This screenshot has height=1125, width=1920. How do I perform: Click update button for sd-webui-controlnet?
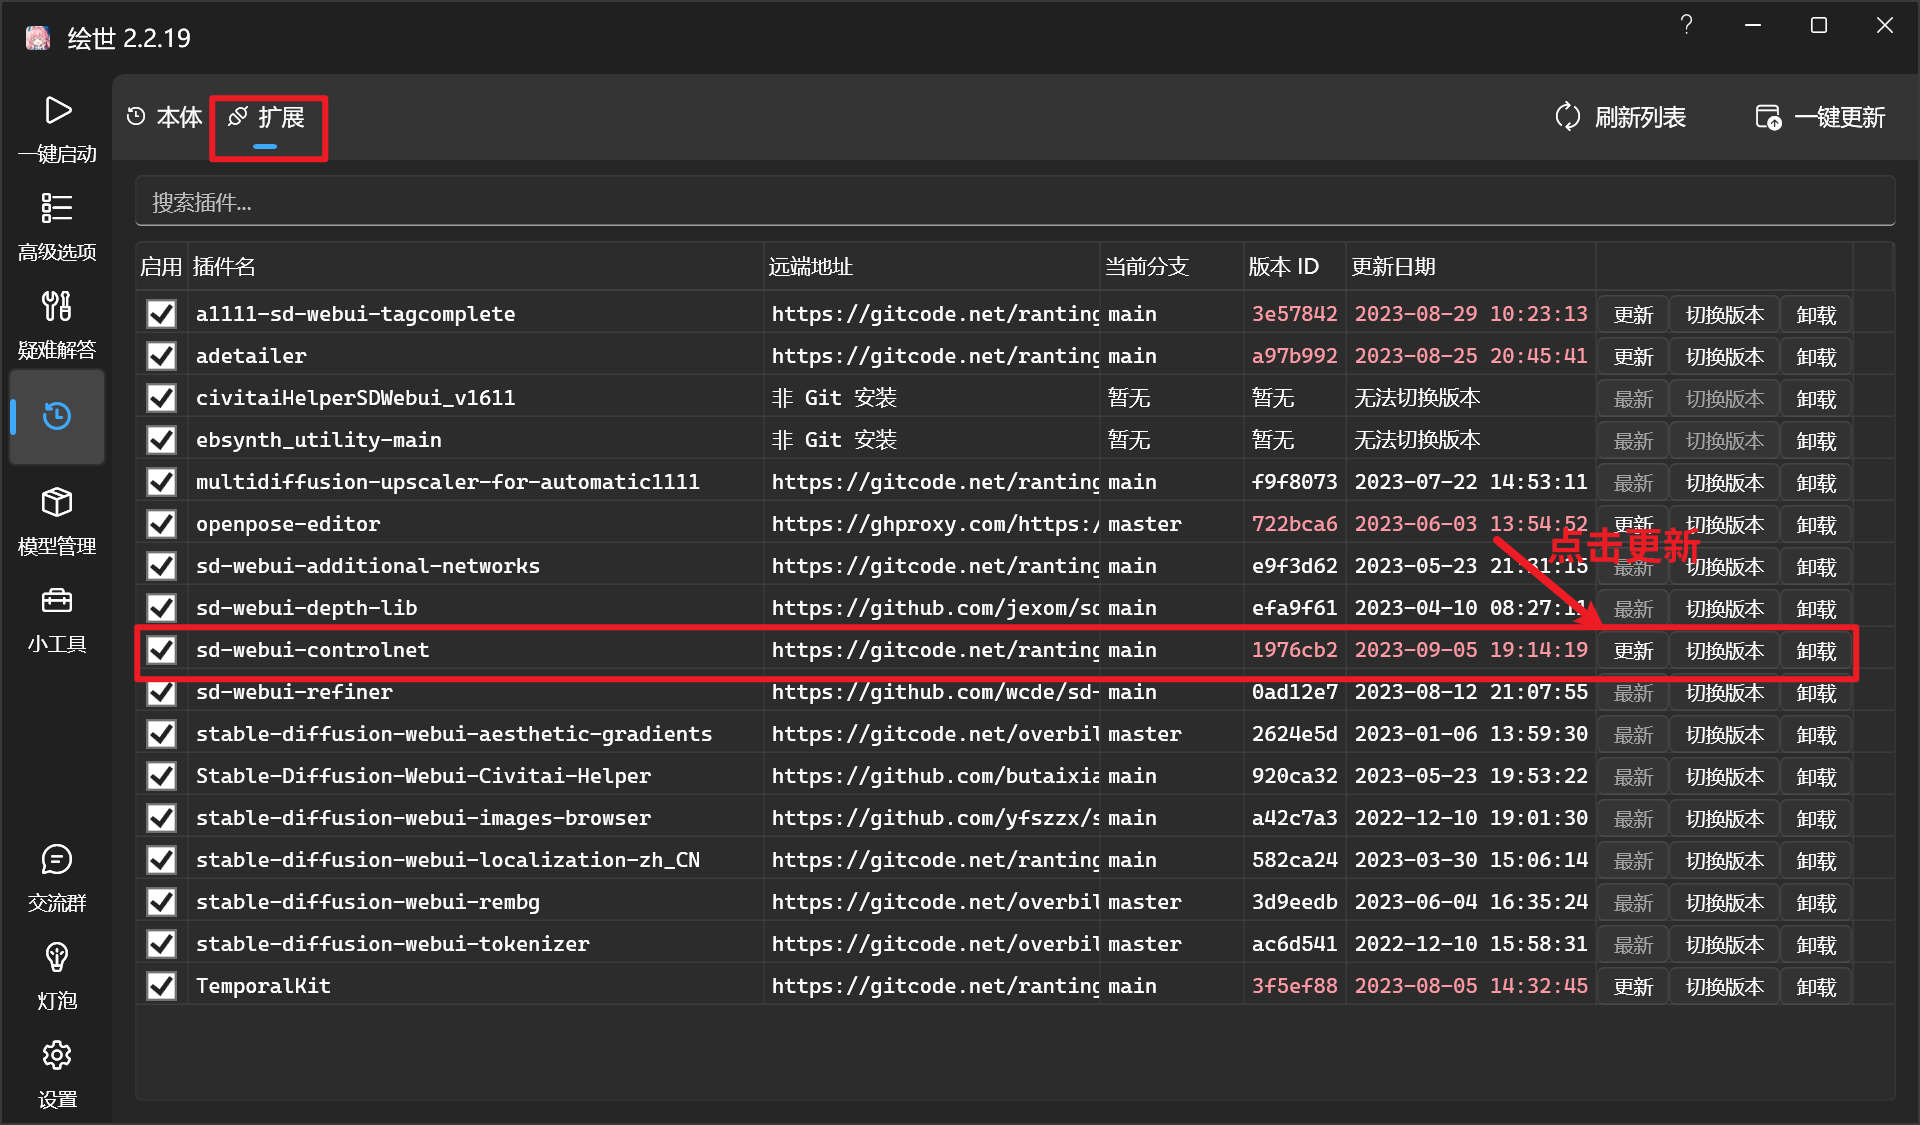click(x=1633, y=651)
